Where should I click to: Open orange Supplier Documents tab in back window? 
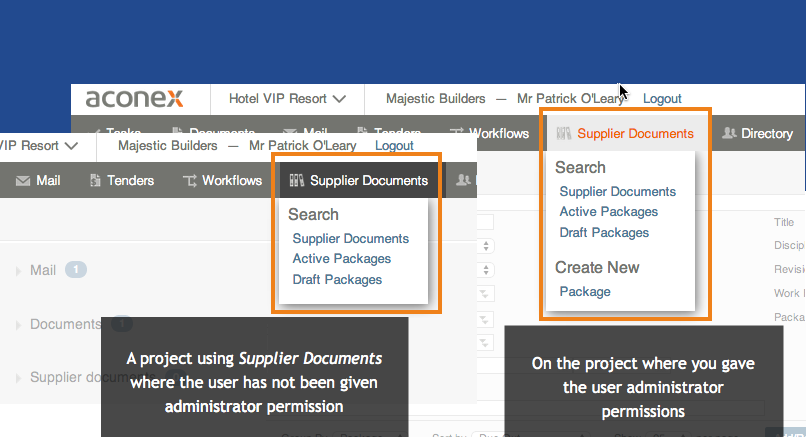[626, 134]
